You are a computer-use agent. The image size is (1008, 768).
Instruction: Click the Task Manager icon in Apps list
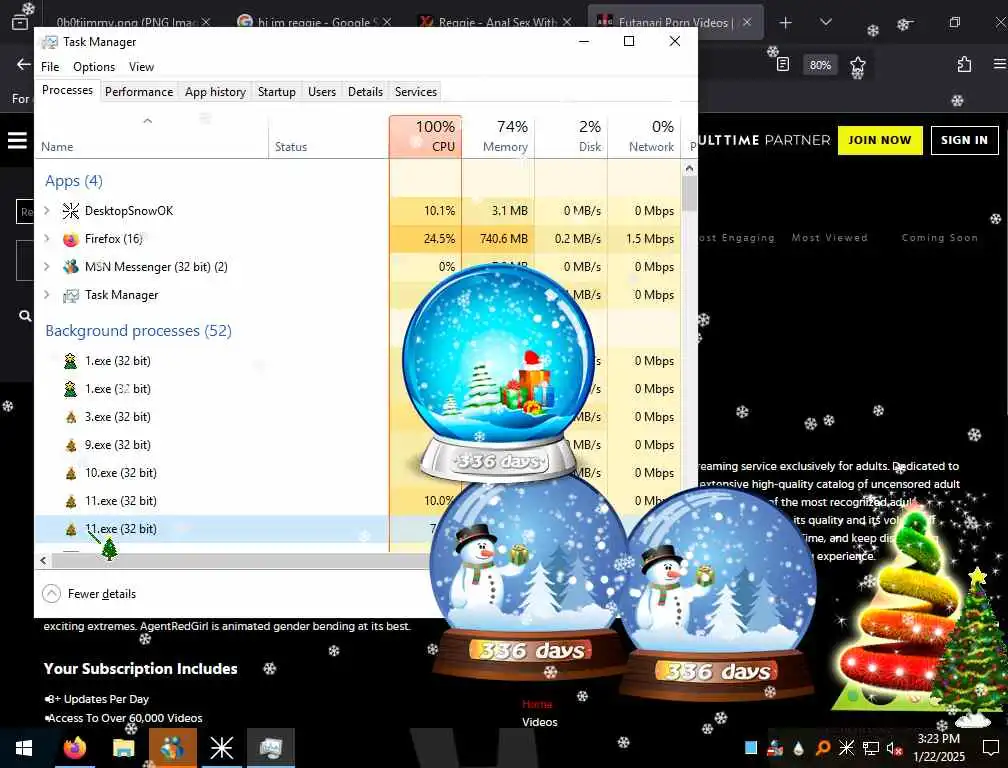(71, 295)
